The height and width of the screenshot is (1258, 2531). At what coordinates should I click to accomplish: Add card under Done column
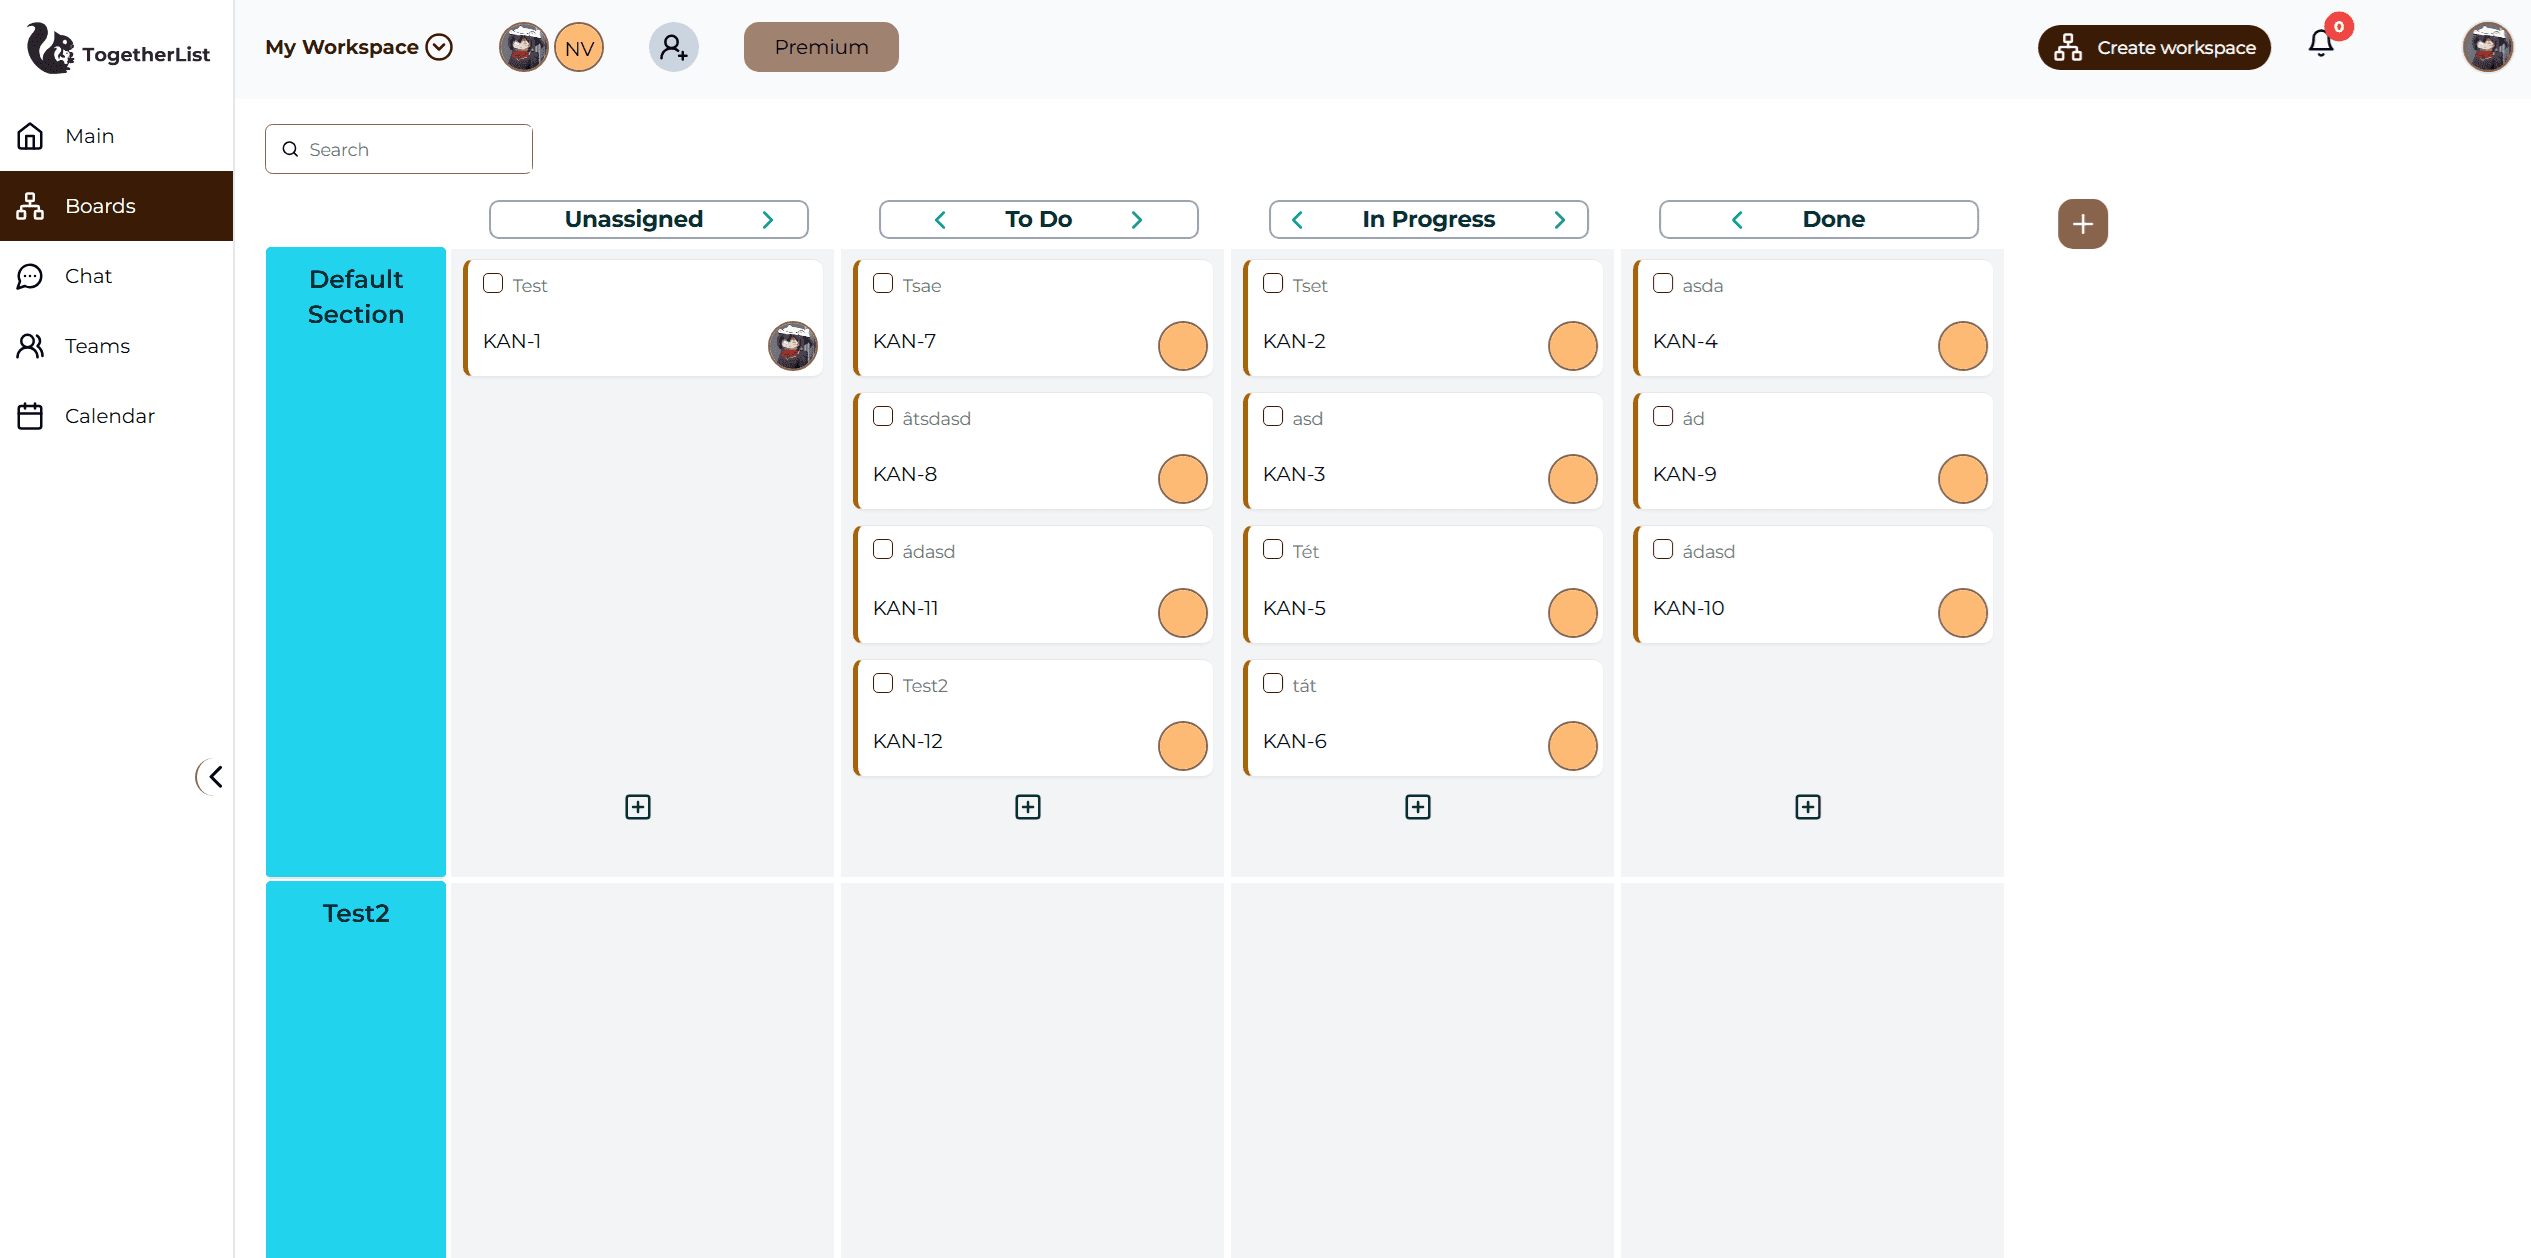click(x=1807, y=807)
